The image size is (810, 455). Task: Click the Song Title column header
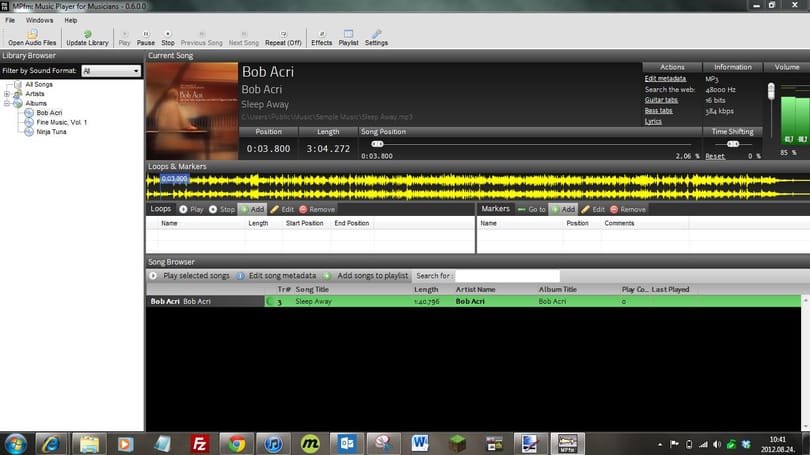pyautogui.click(x=312, y=289)
